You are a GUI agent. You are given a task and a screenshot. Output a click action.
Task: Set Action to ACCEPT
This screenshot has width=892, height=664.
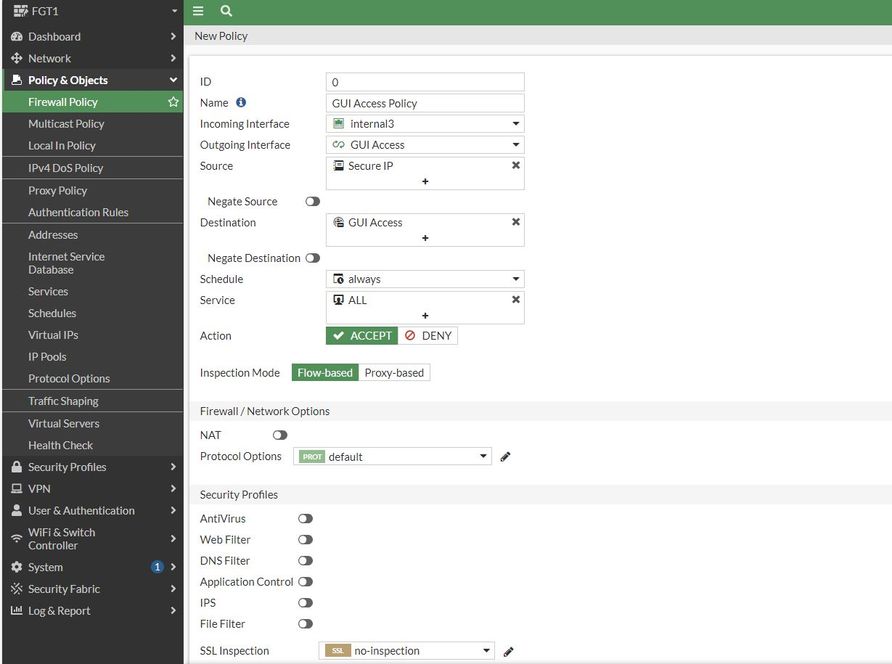(x=362, y=336)
